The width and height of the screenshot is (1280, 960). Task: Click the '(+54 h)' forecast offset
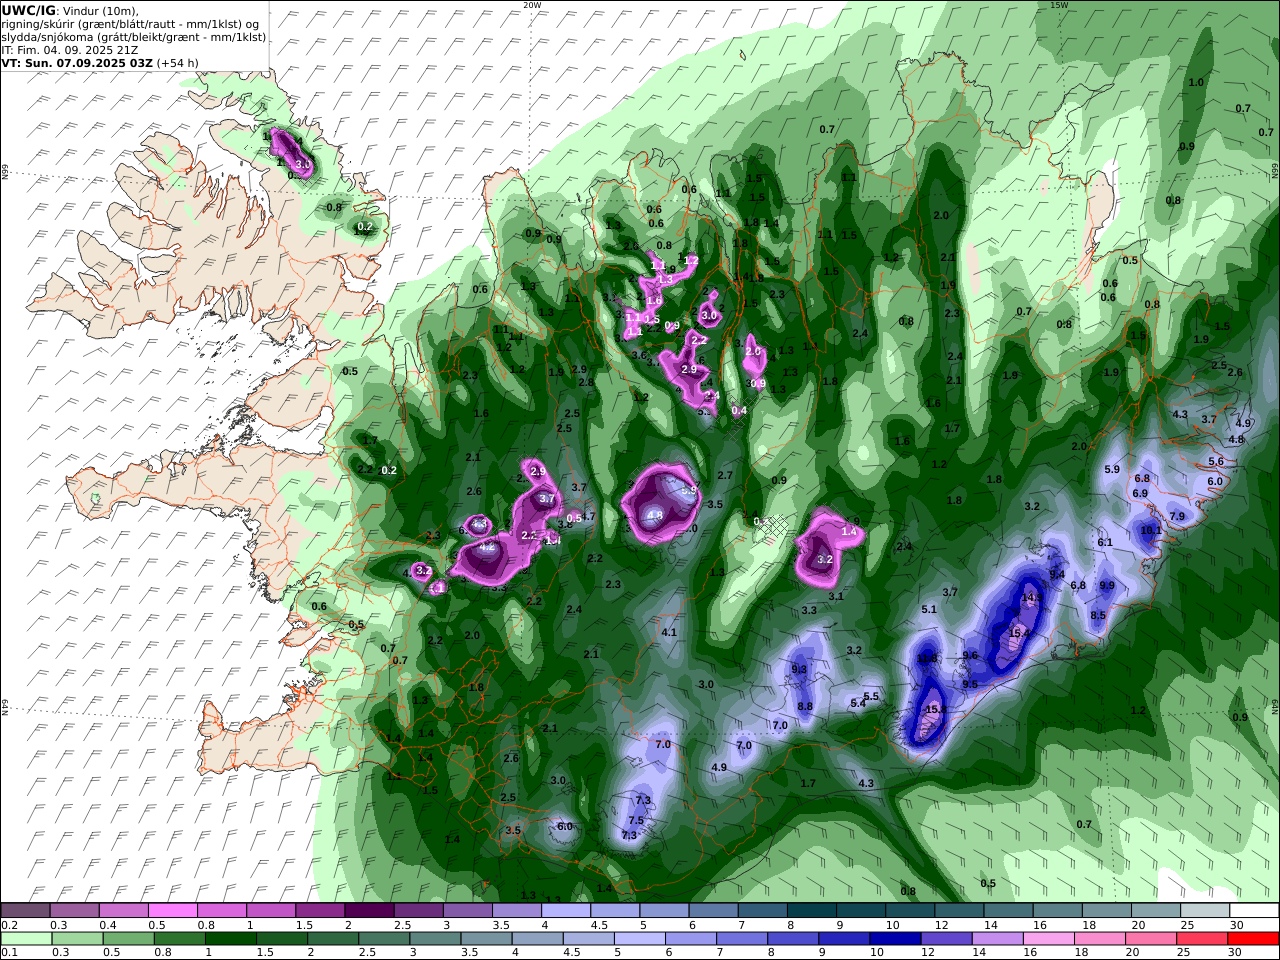(x=177, y=62)
